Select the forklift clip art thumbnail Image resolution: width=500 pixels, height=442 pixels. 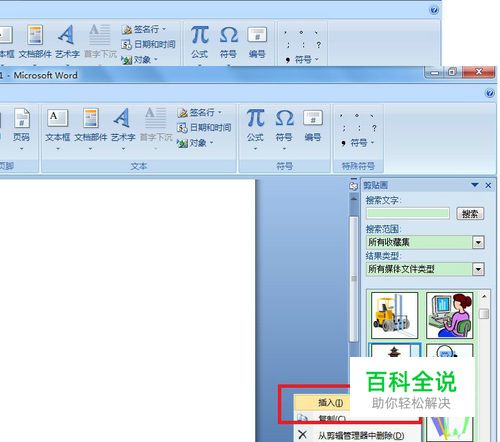(x=395, y=315)
